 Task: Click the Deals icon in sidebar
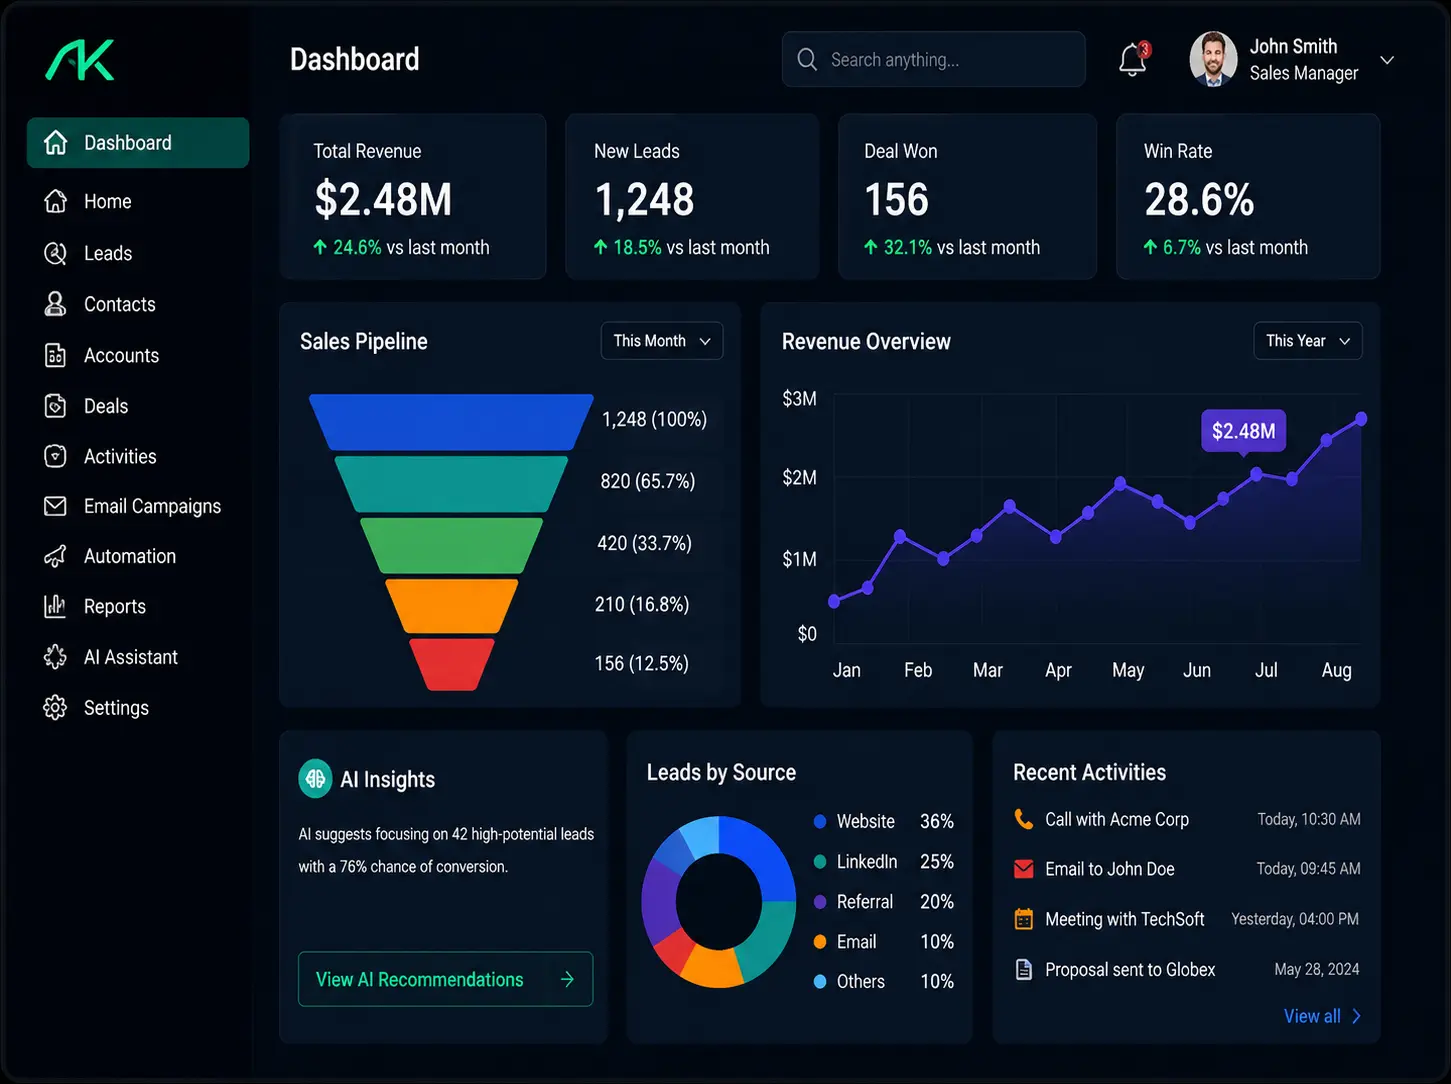pos(56,406)
